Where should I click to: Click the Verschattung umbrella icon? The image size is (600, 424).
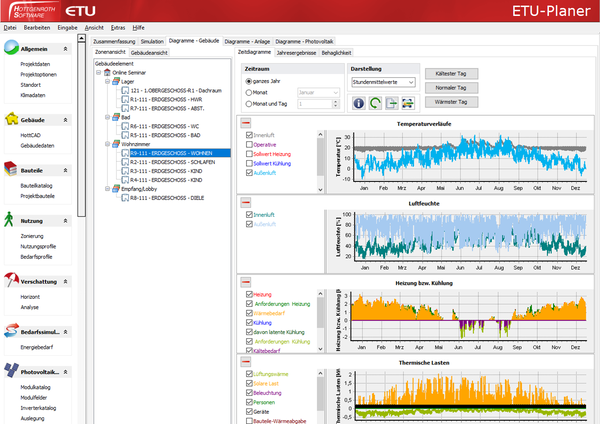tap(11, 280)
